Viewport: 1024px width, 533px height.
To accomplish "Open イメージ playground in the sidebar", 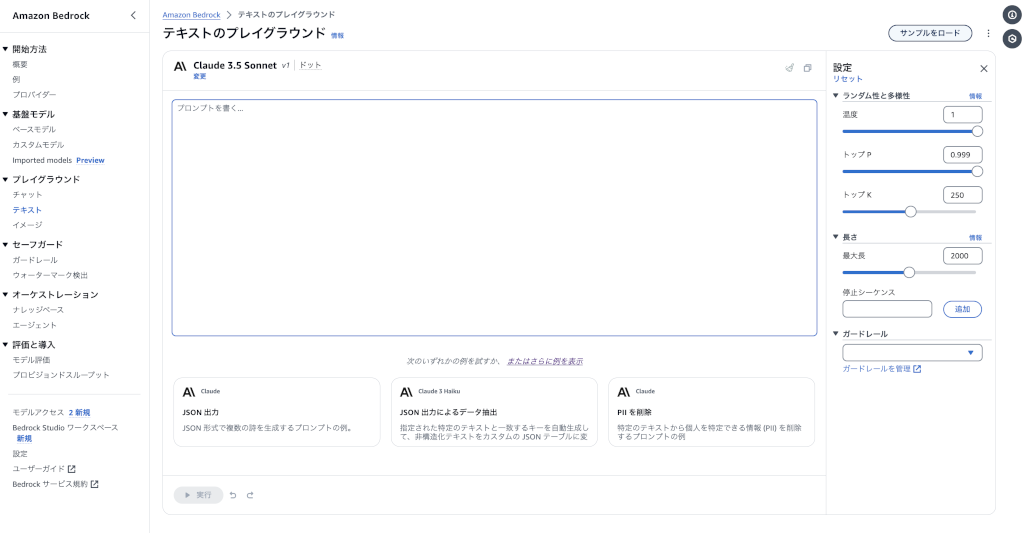I will click(x=27, y=225).
